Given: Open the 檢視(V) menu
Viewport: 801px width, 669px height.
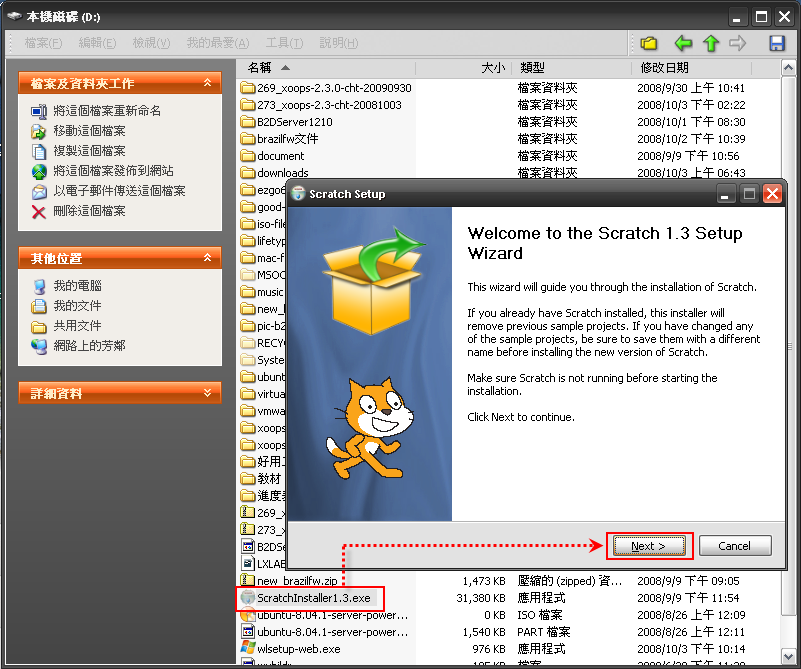Looking at the screenshot, I should [151, 43].
